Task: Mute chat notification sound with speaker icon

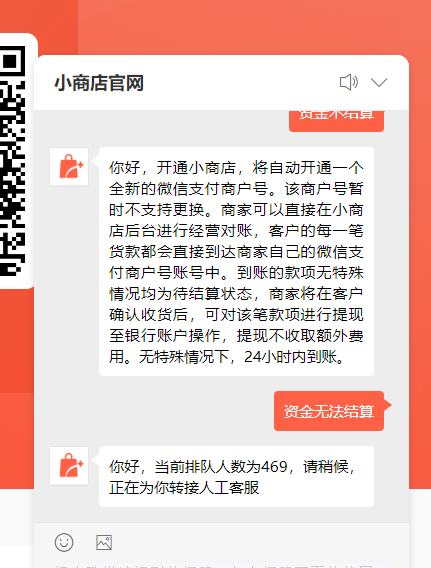Action: (x=349, y=82)
